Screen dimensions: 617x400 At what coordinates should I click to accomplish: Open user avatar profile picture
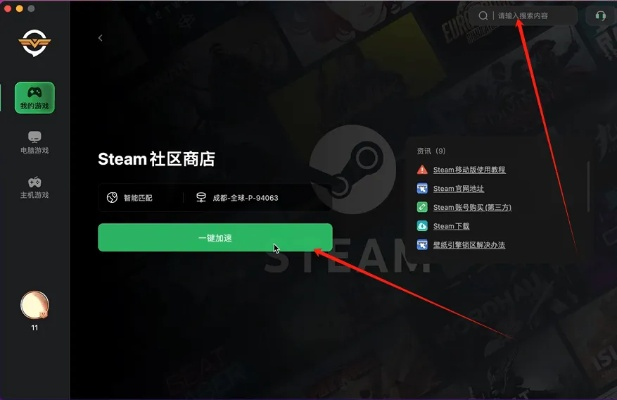[35, 305]
